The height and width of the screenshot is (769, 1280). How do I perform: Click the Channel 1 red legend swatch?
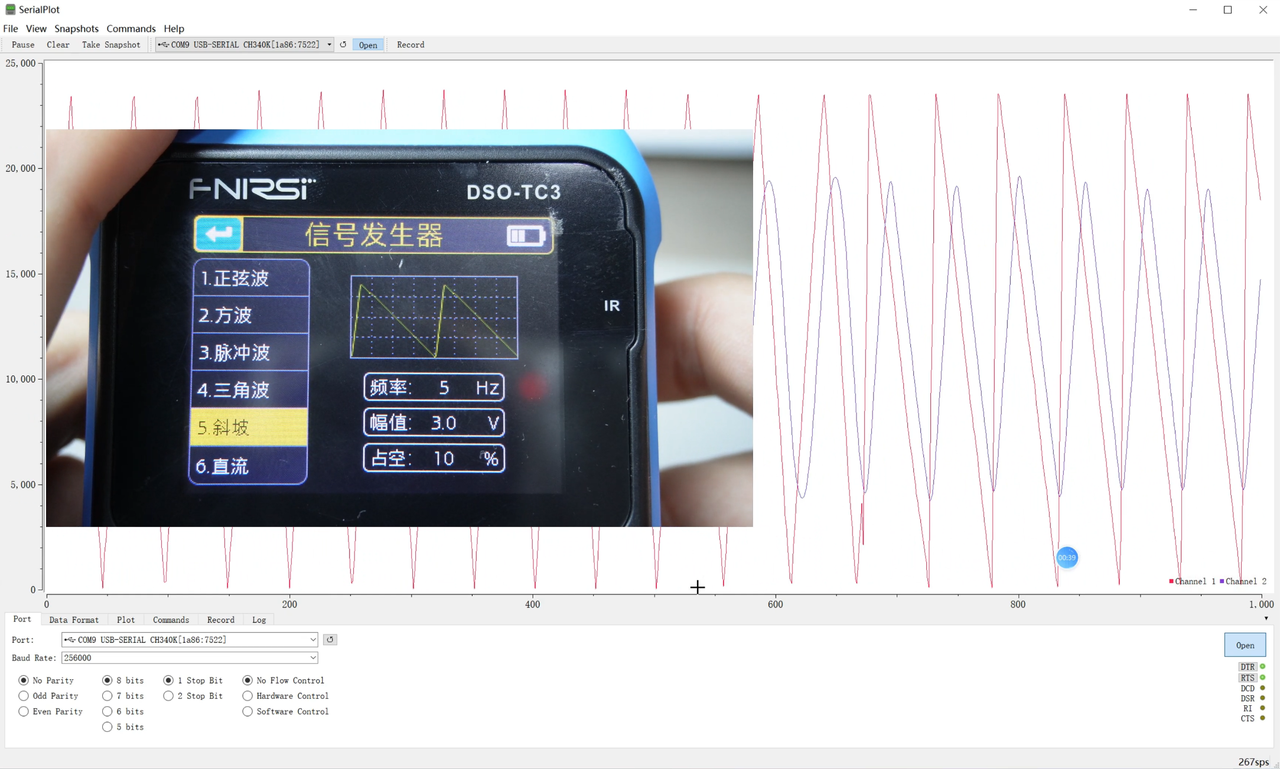(x=1172, y=581)
